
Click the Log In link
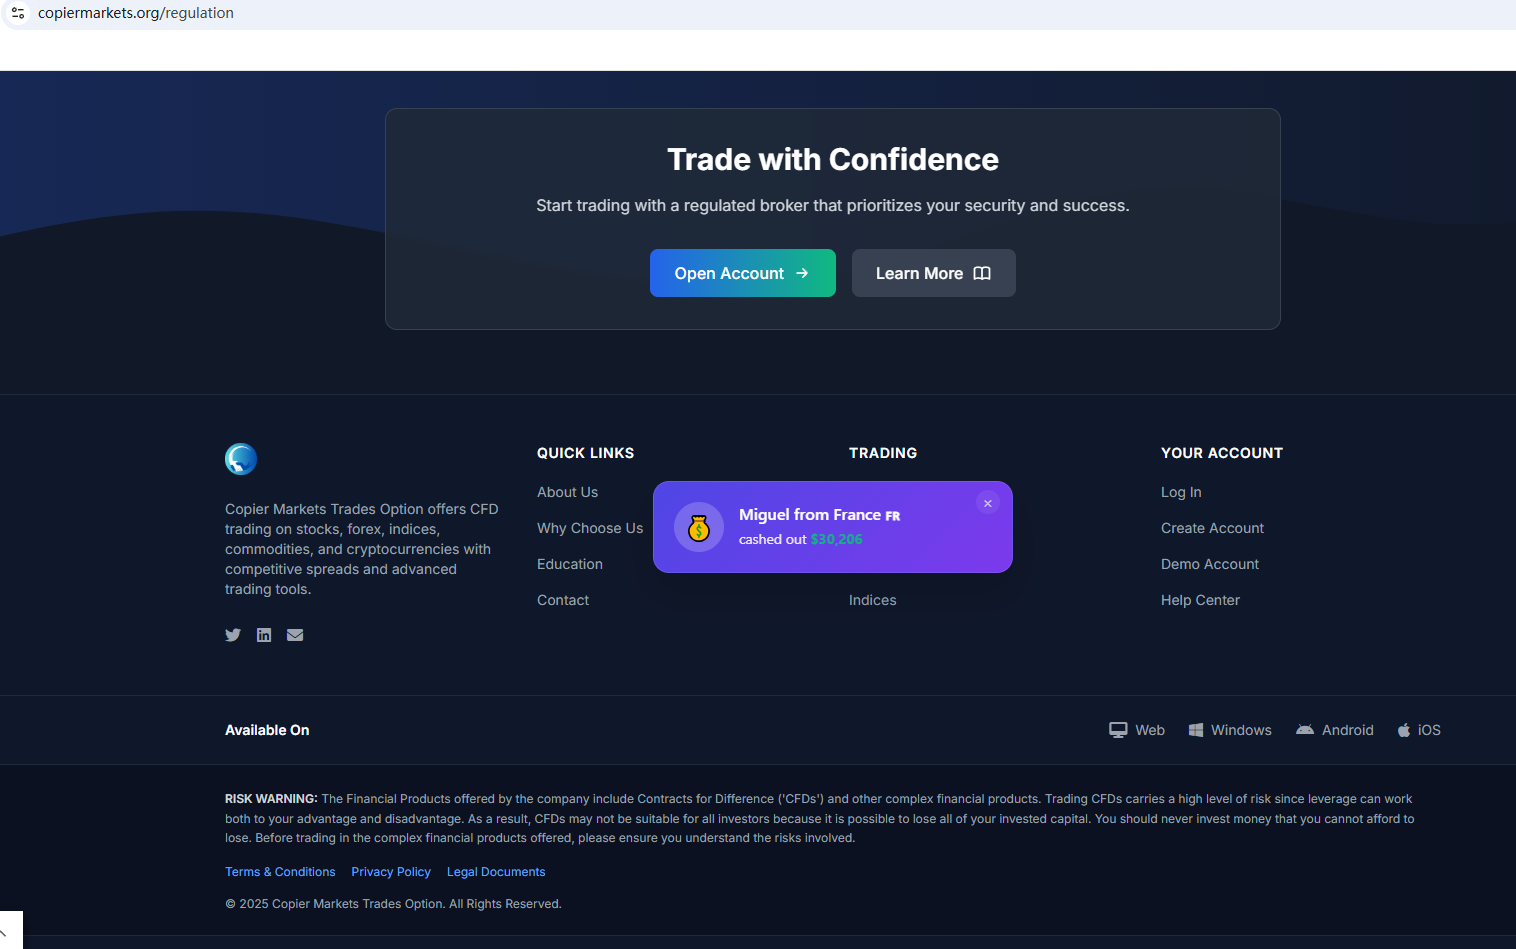tap(1181, 492)
